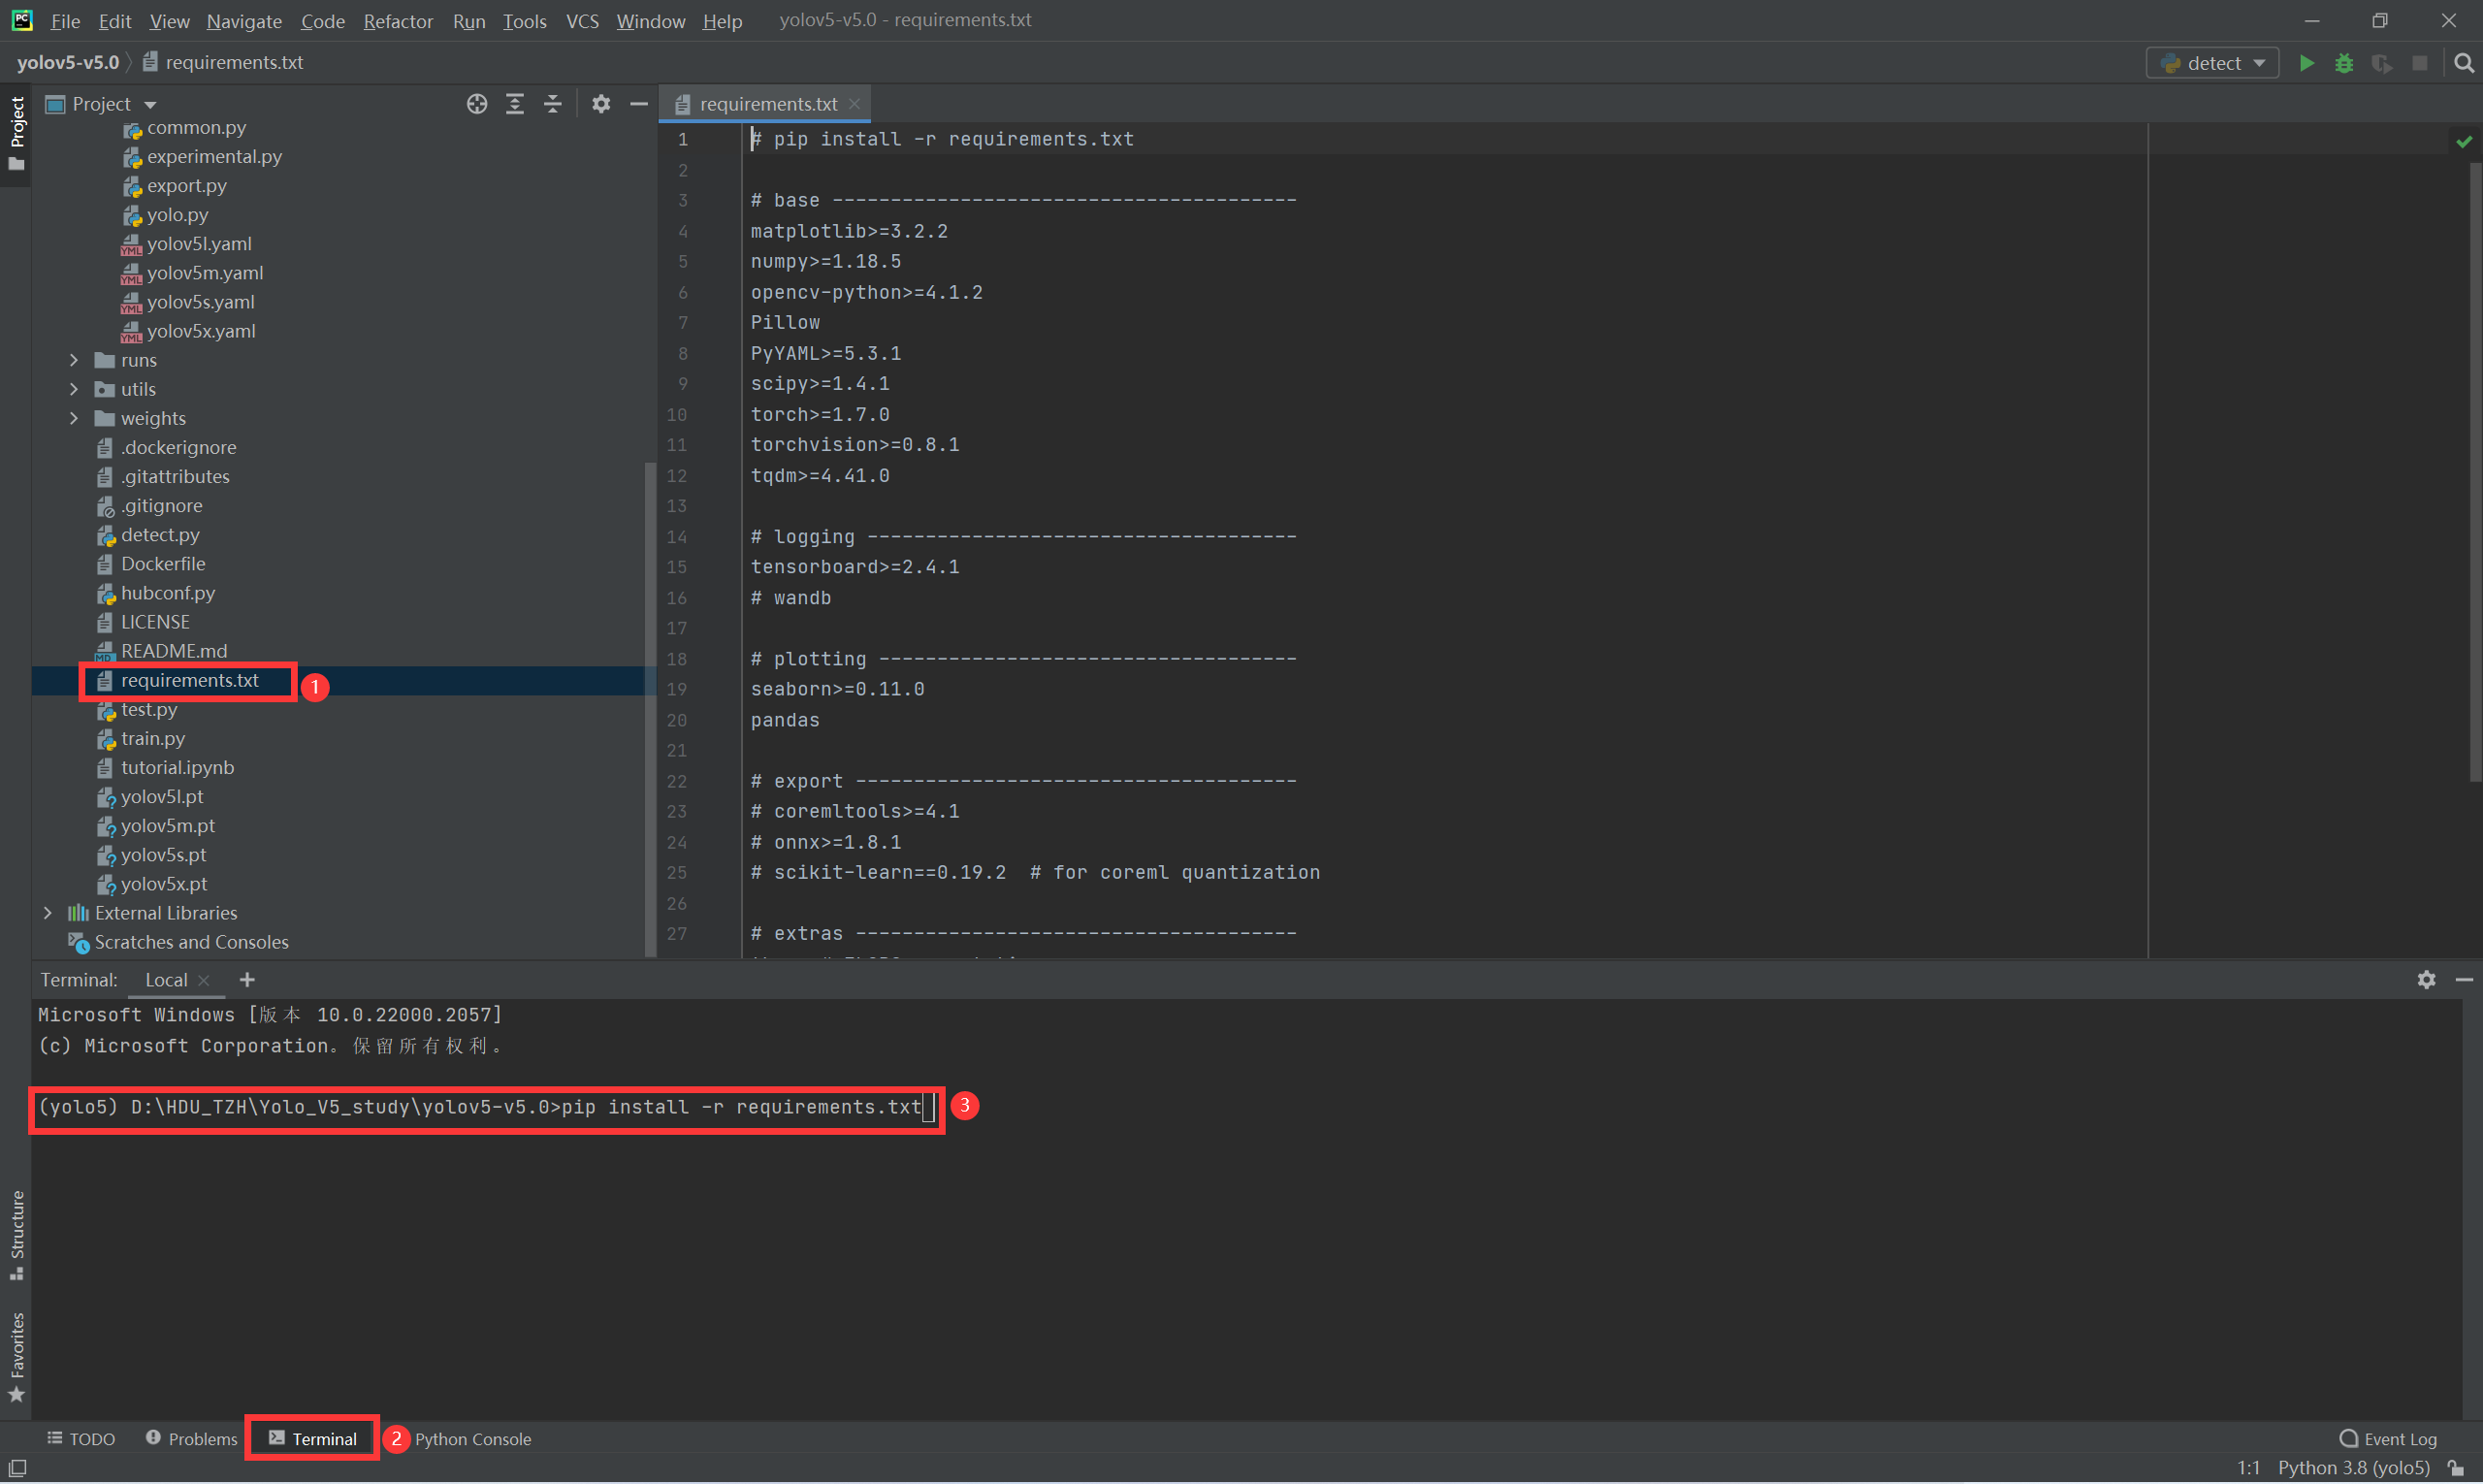
Task: Open the Navigate menu
Action: click(x=244, y=21)
